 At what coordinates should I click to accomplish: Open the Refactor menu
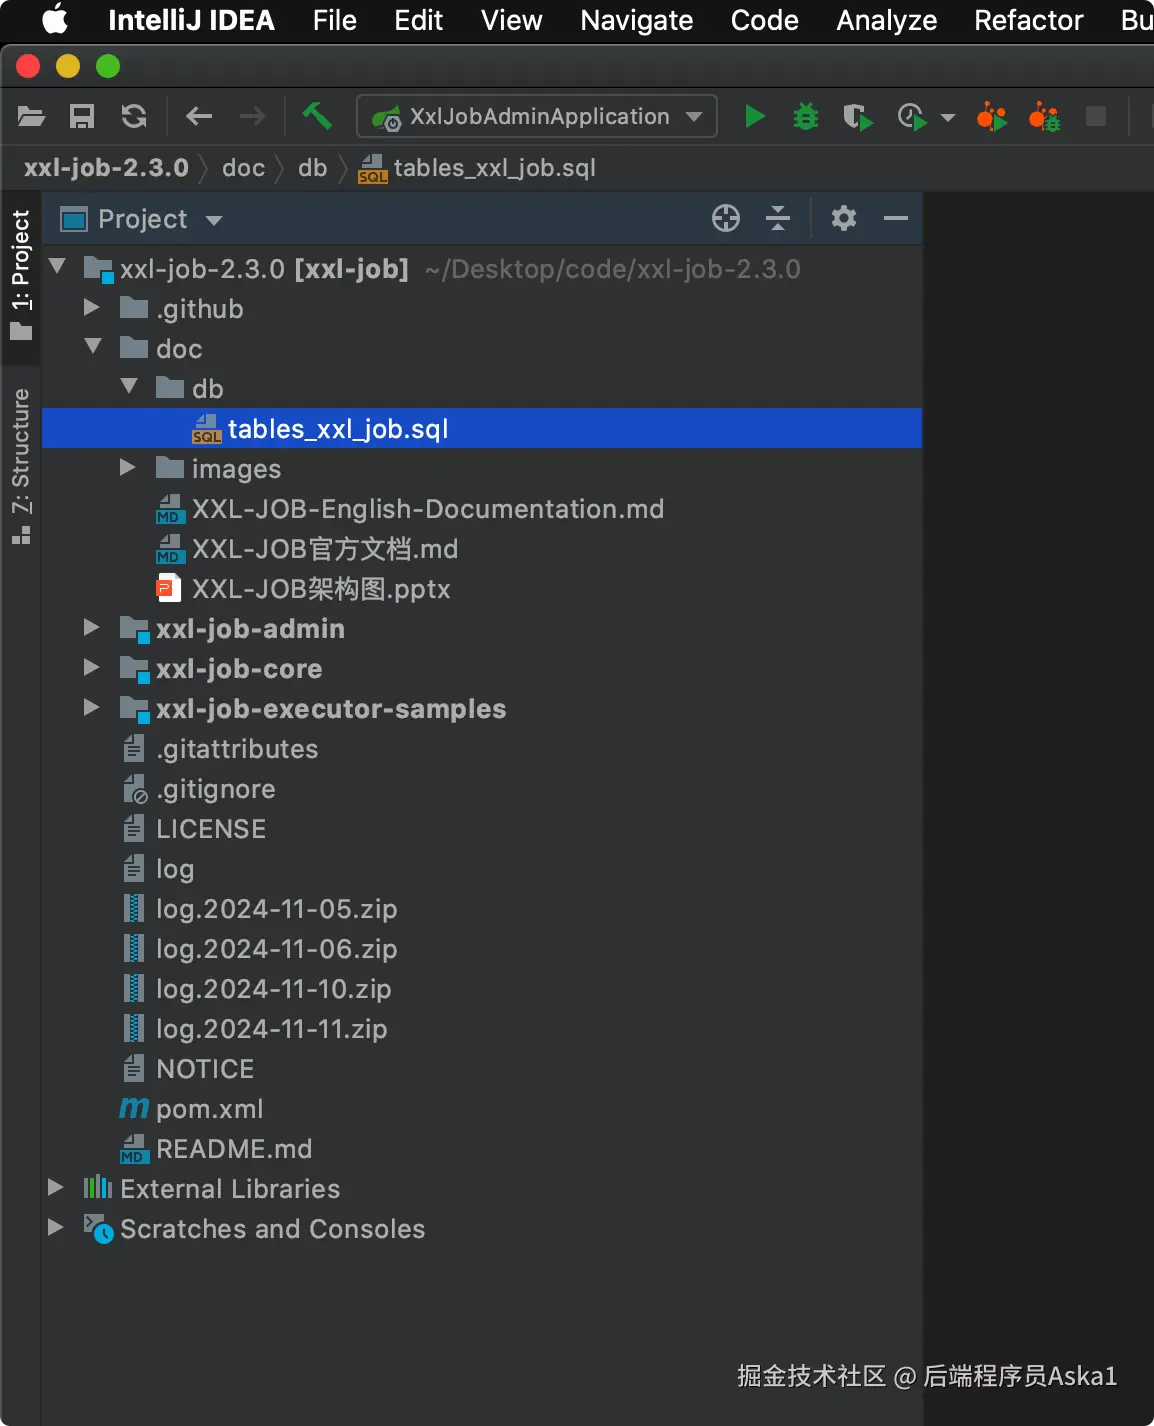click(1028, 20)
